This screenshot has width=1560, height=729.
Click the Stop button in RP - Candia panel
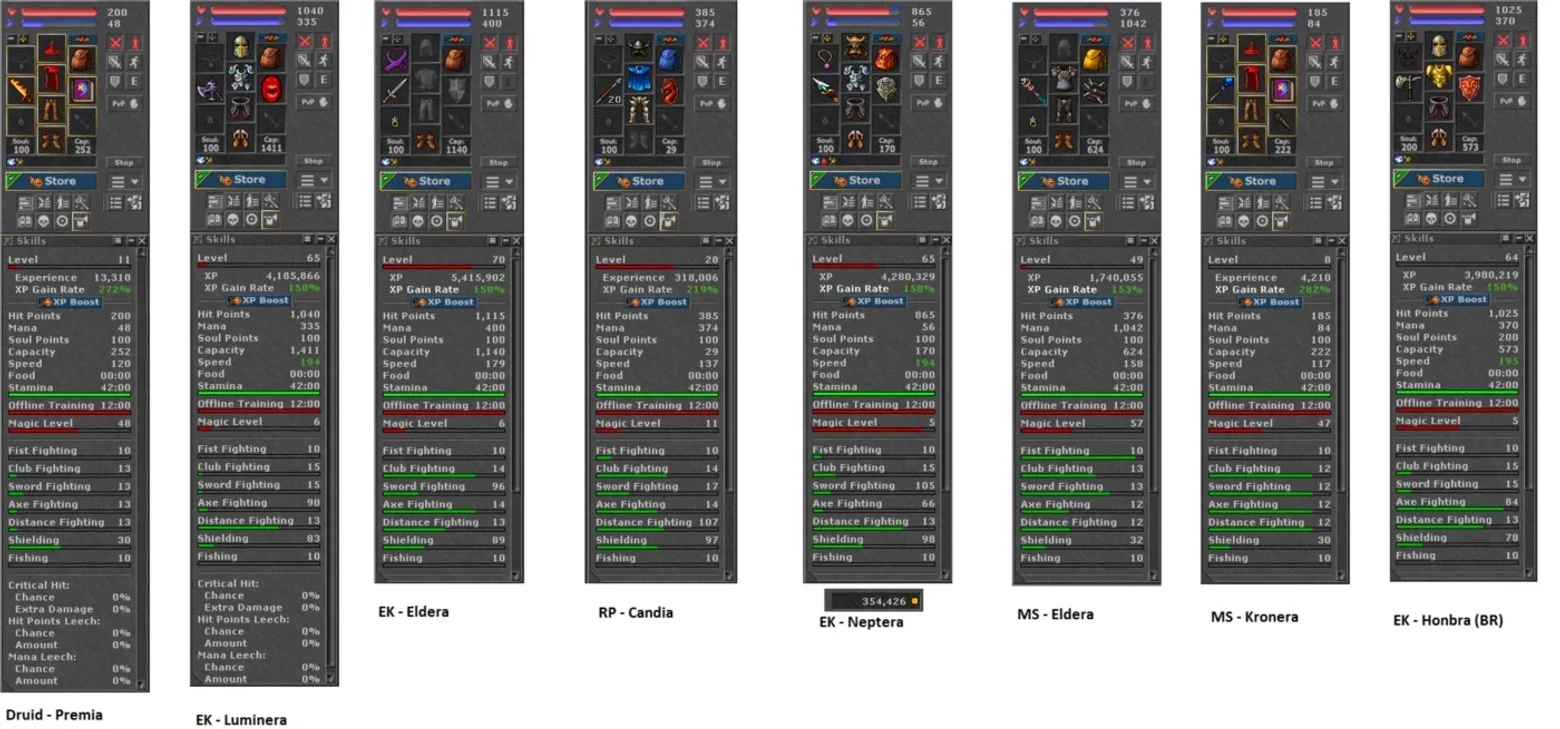[712, 163]
